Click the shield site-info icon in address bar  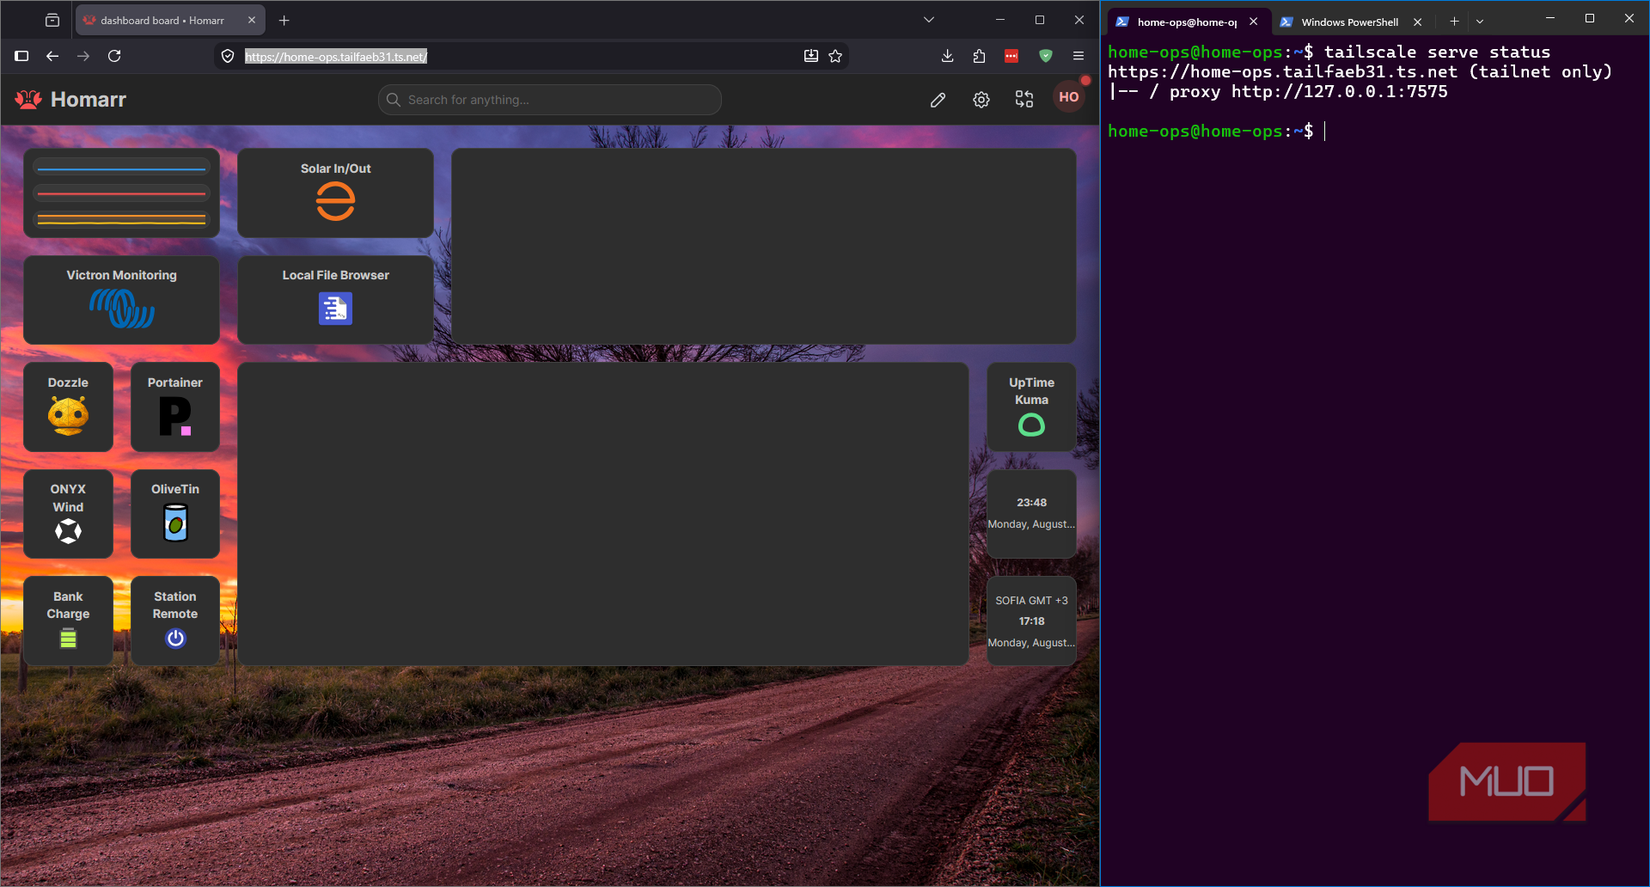(228, 56)
